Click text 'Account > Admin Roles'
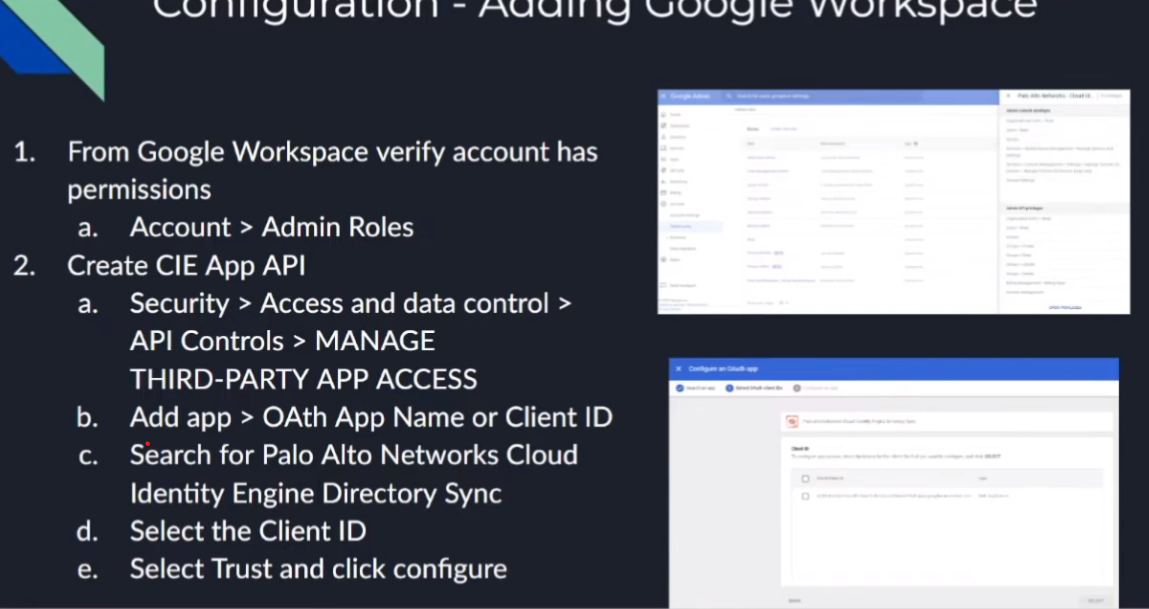The height and width of the screenshot is (609, 1149). (x=272, y=227)
